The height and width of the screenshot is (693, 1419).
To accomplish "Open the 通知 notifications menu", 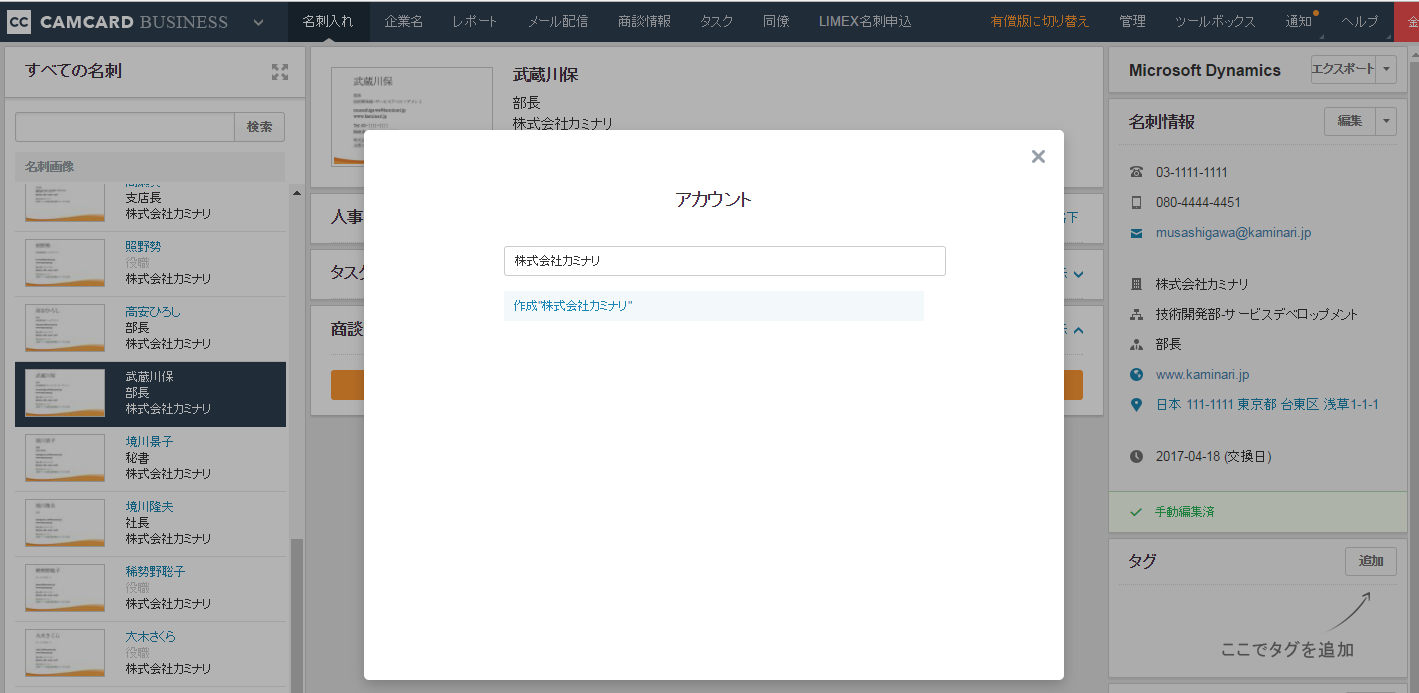I will coord(1299,21).
